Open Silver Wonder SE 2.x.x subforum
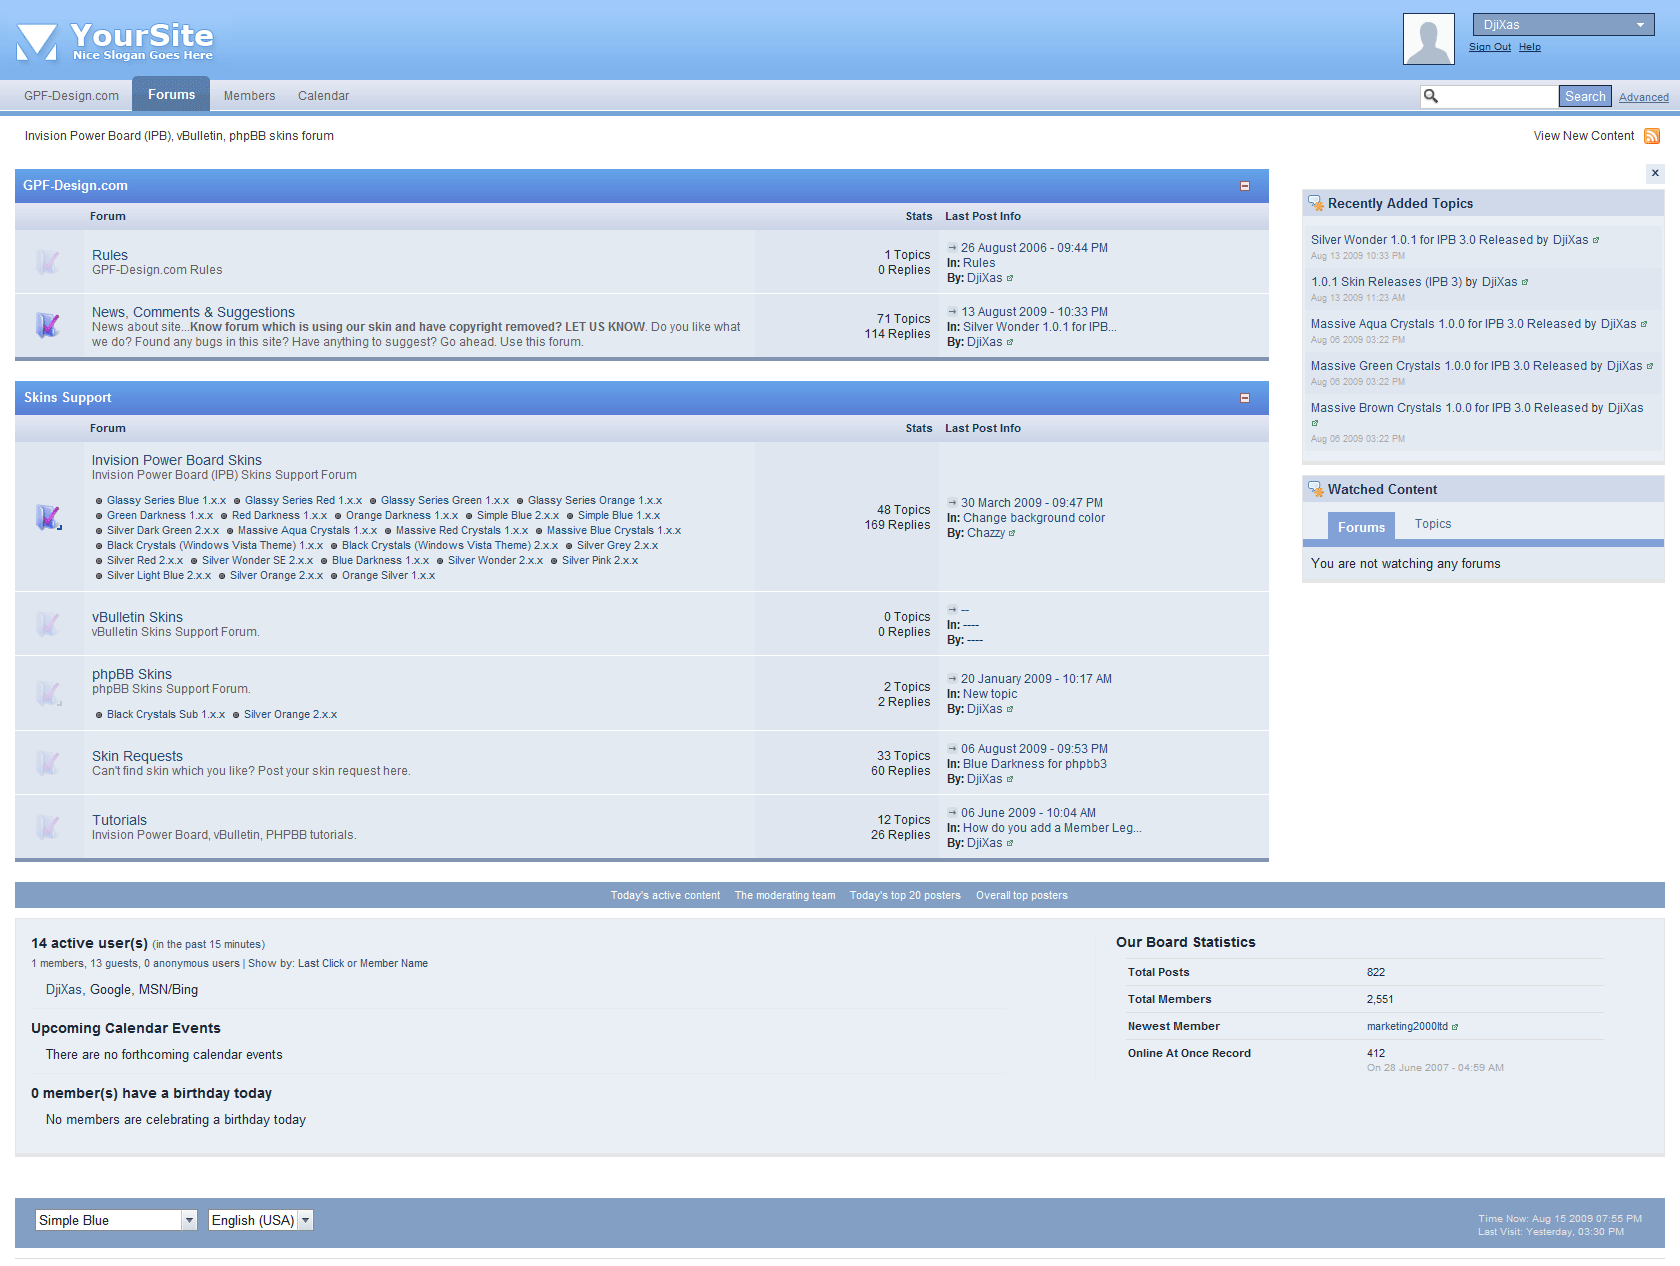Screen dimensions: 1680x1266 point(257,560)
